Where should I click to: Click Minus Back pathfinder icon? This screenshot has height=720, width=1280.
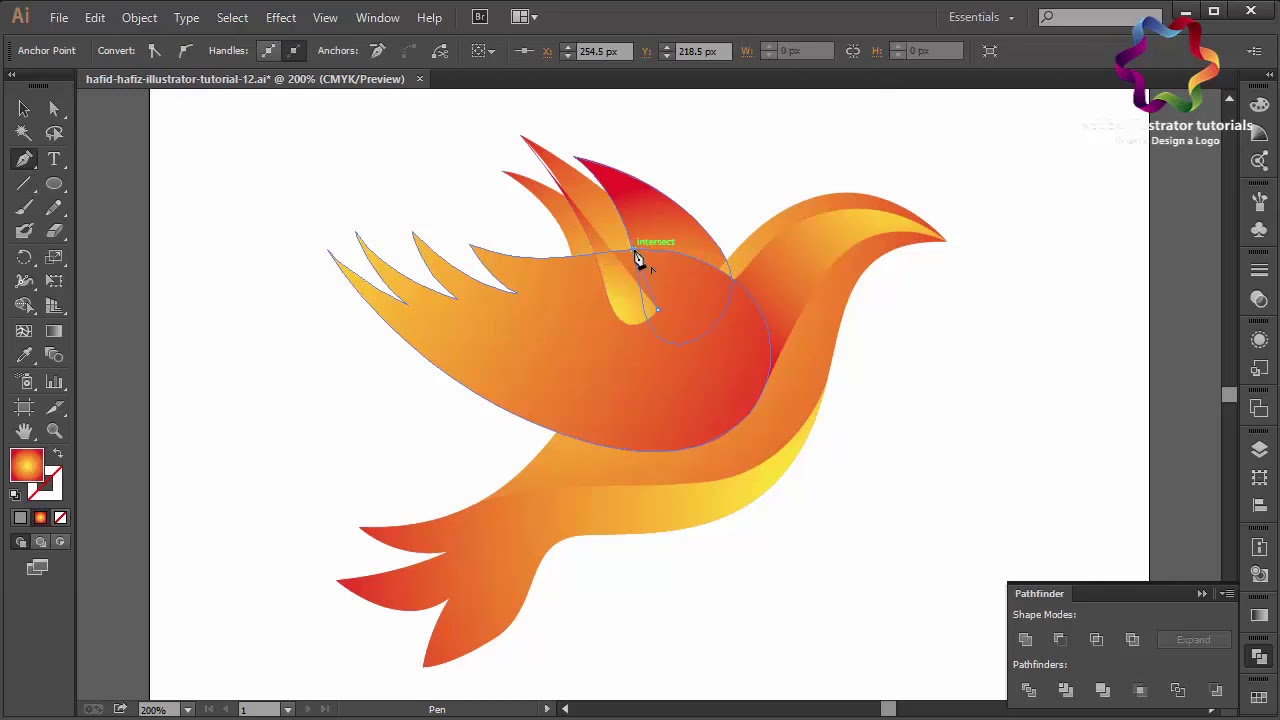tap(1216, 690)
